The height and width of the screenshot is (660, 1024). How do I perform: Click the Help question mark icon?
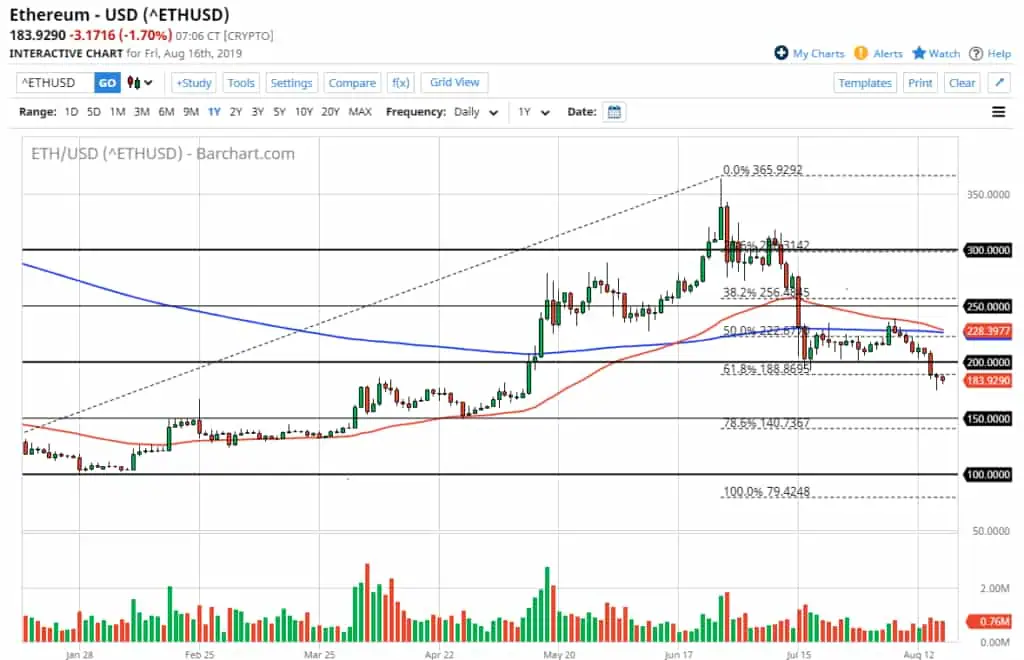pyautogui.click(x=976, y=54)
